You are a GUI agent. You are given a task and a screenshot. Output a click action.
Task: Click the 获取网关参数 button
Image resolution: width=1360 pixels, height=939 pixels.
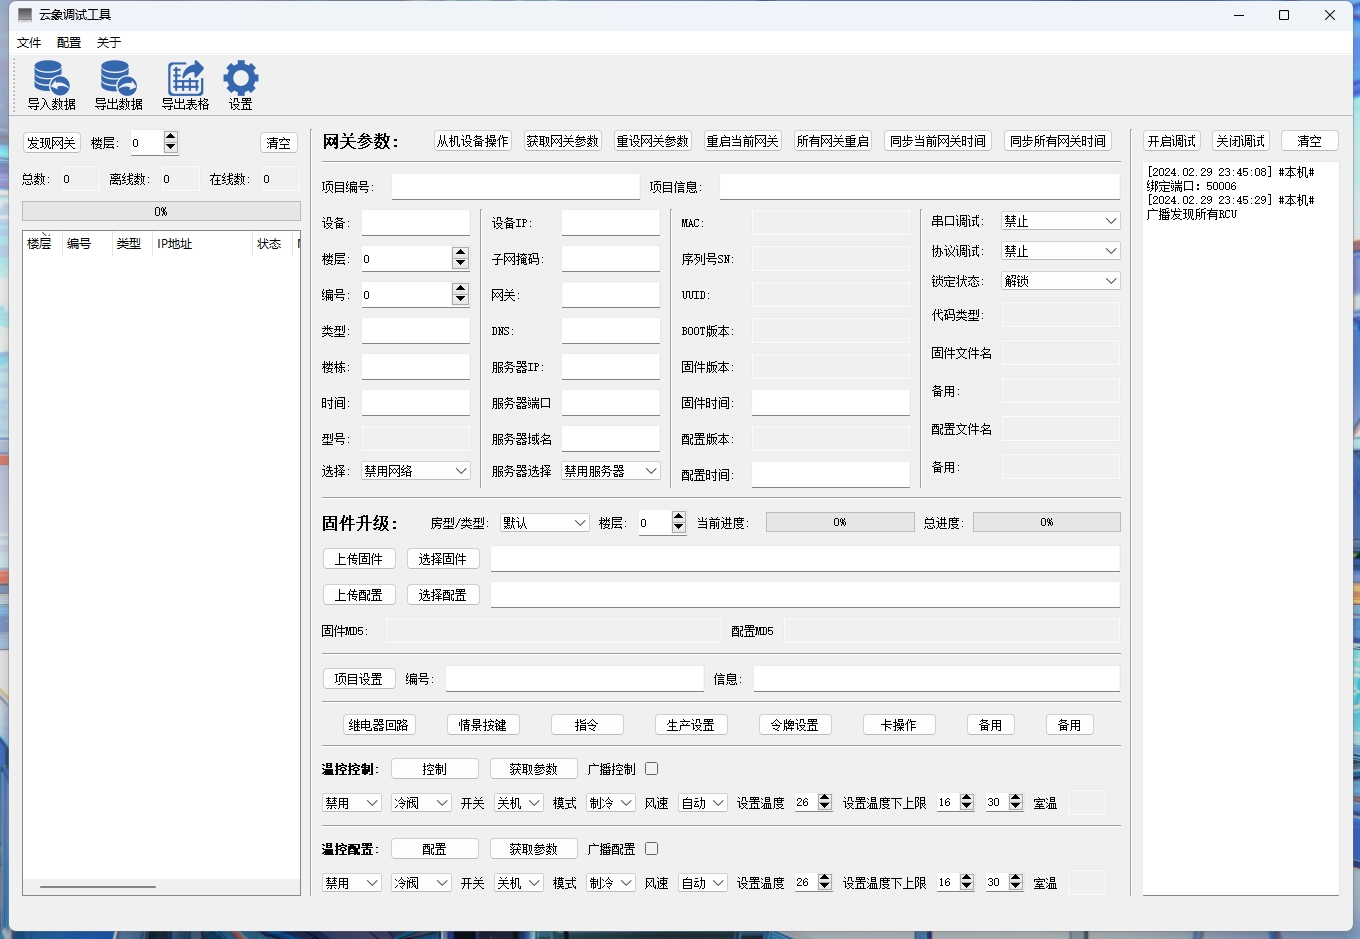tap(562, 141)
